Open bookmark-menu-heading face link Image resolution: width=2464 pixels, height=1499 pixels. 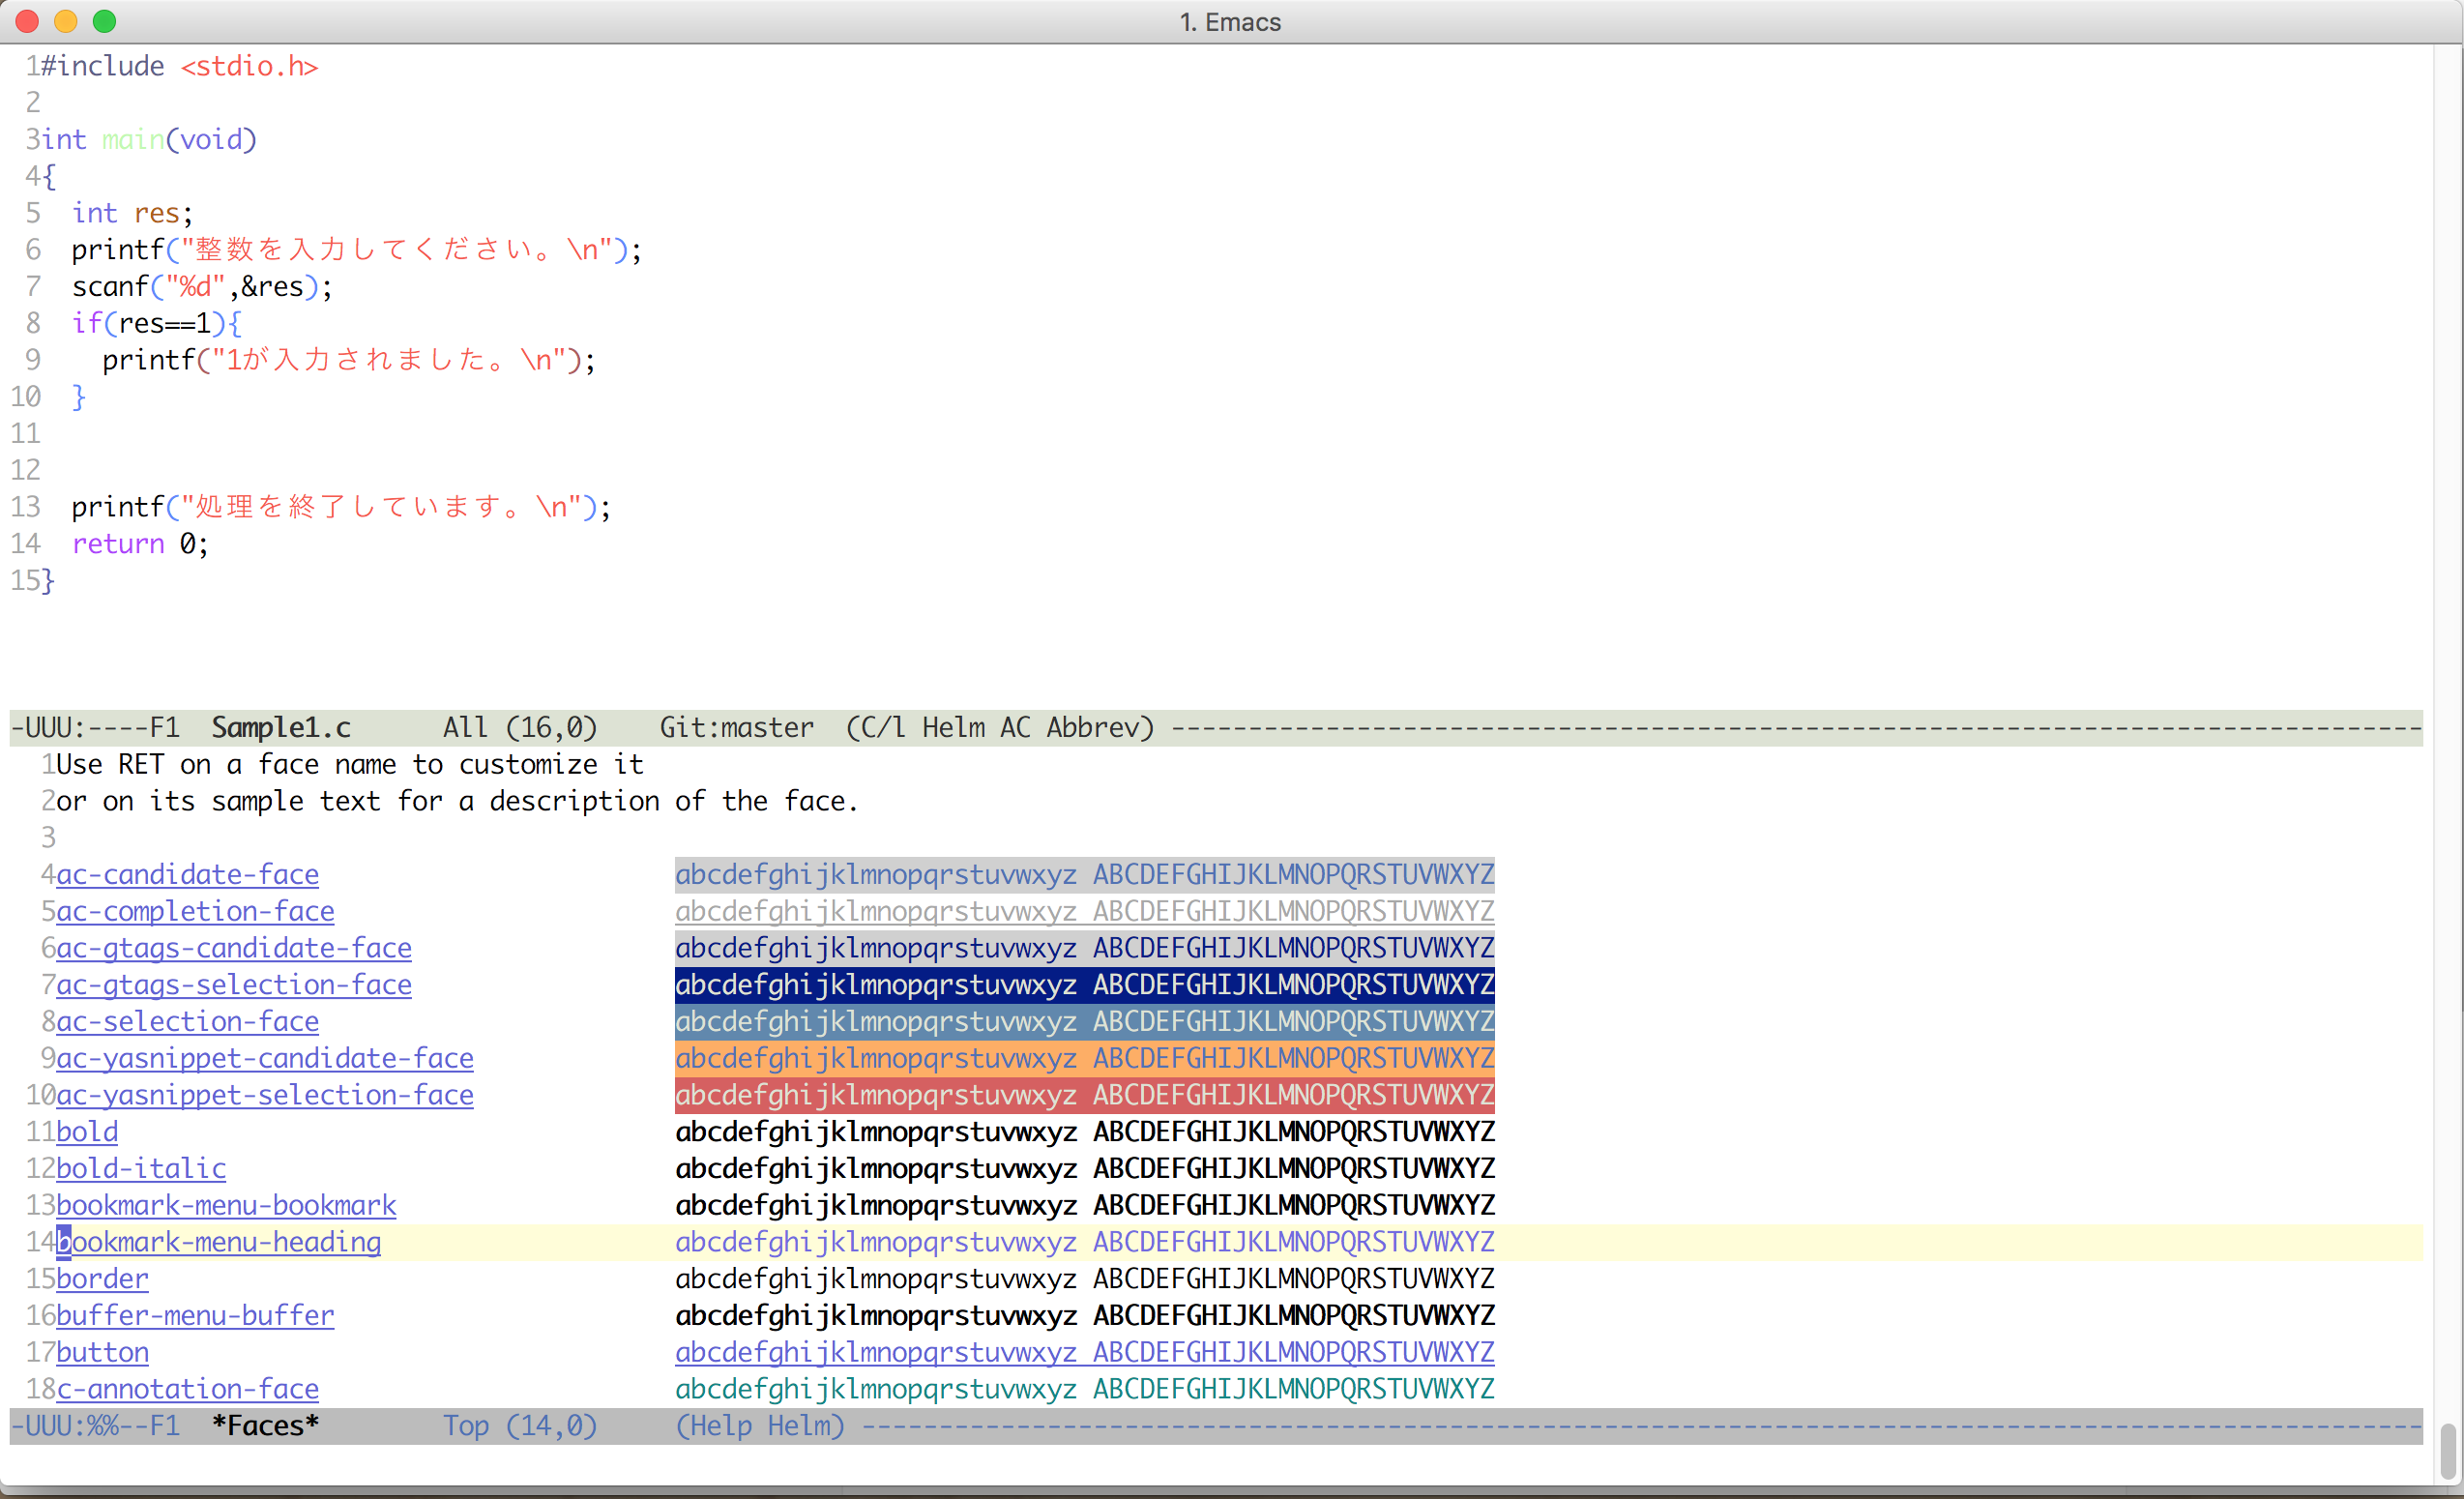[218, 1242]
